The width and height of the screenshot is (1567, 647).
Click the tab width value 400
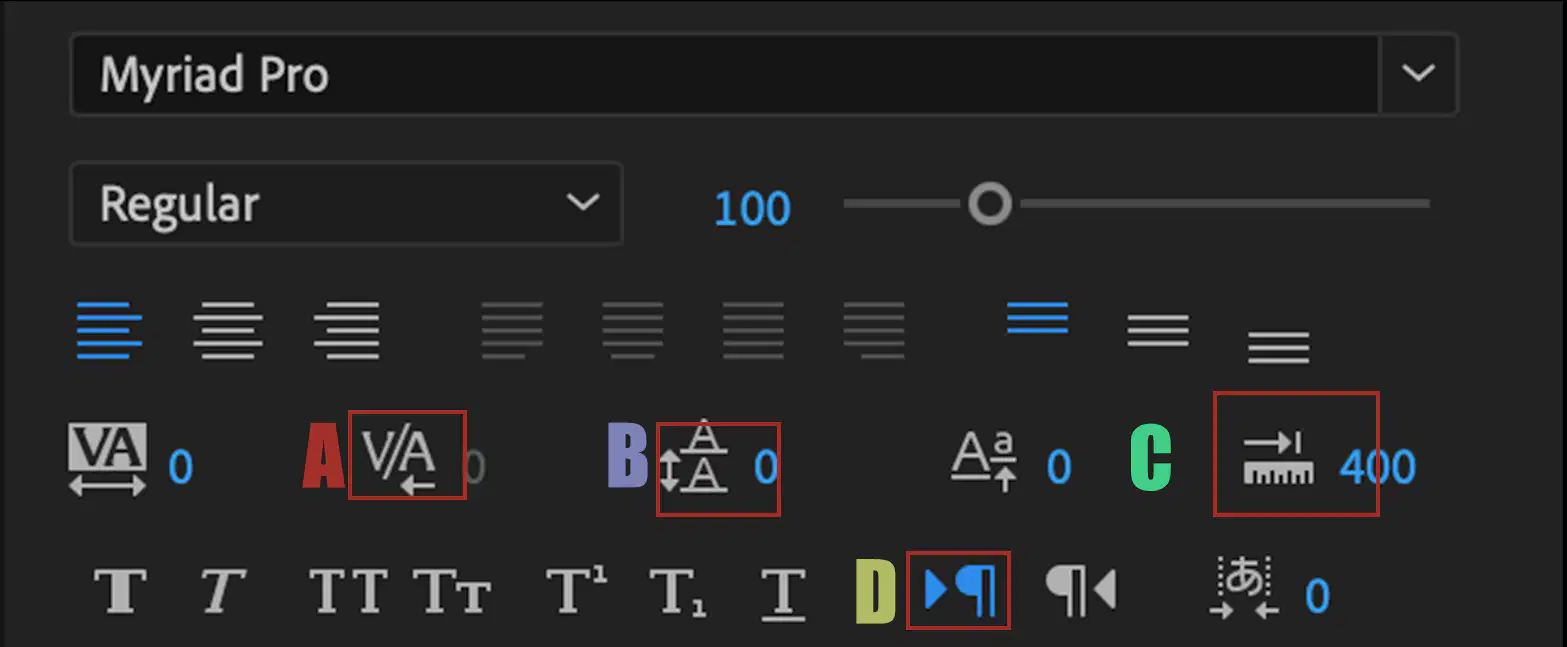click(x=1377, y=467)
